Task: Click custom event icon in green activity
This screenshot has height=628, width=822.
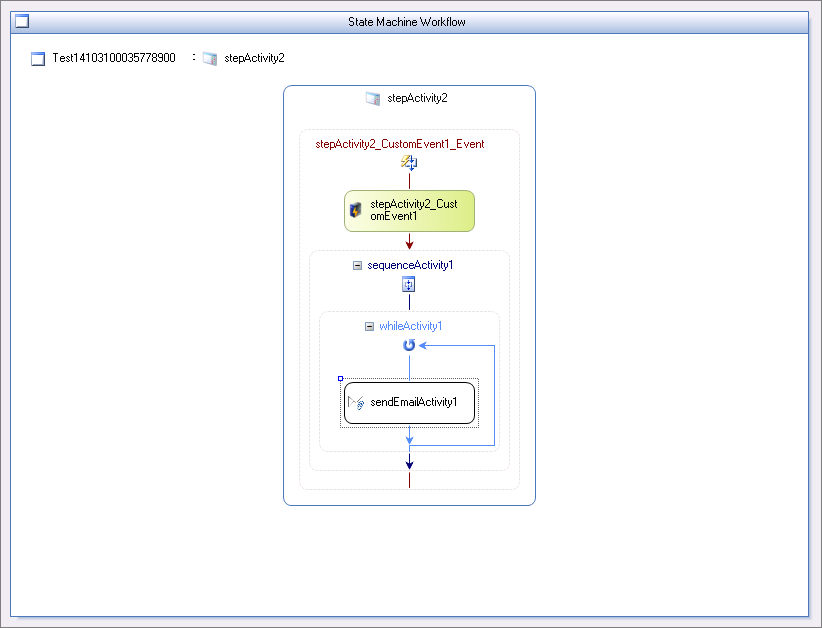Action: [355, 210]
